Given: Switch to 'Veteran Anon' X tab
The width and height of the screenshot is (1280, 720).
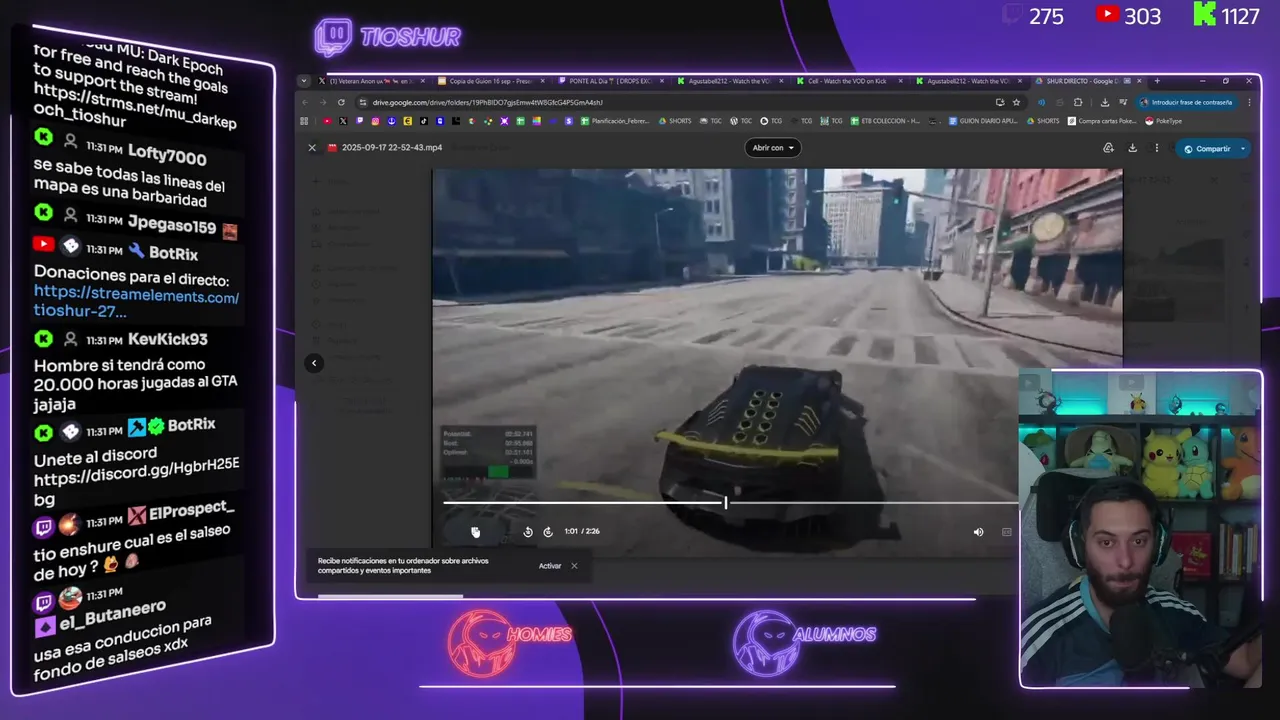Looking at the screenshot, I should point(370,81).
